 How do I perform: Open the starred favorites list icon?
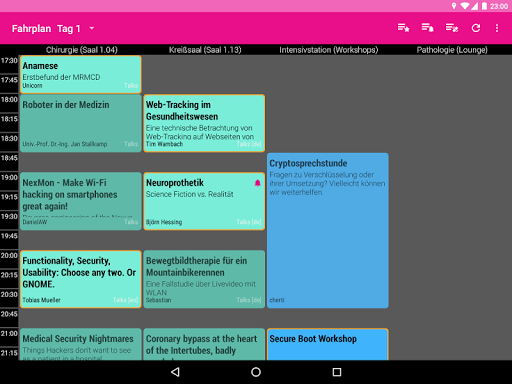pos(403,28)
